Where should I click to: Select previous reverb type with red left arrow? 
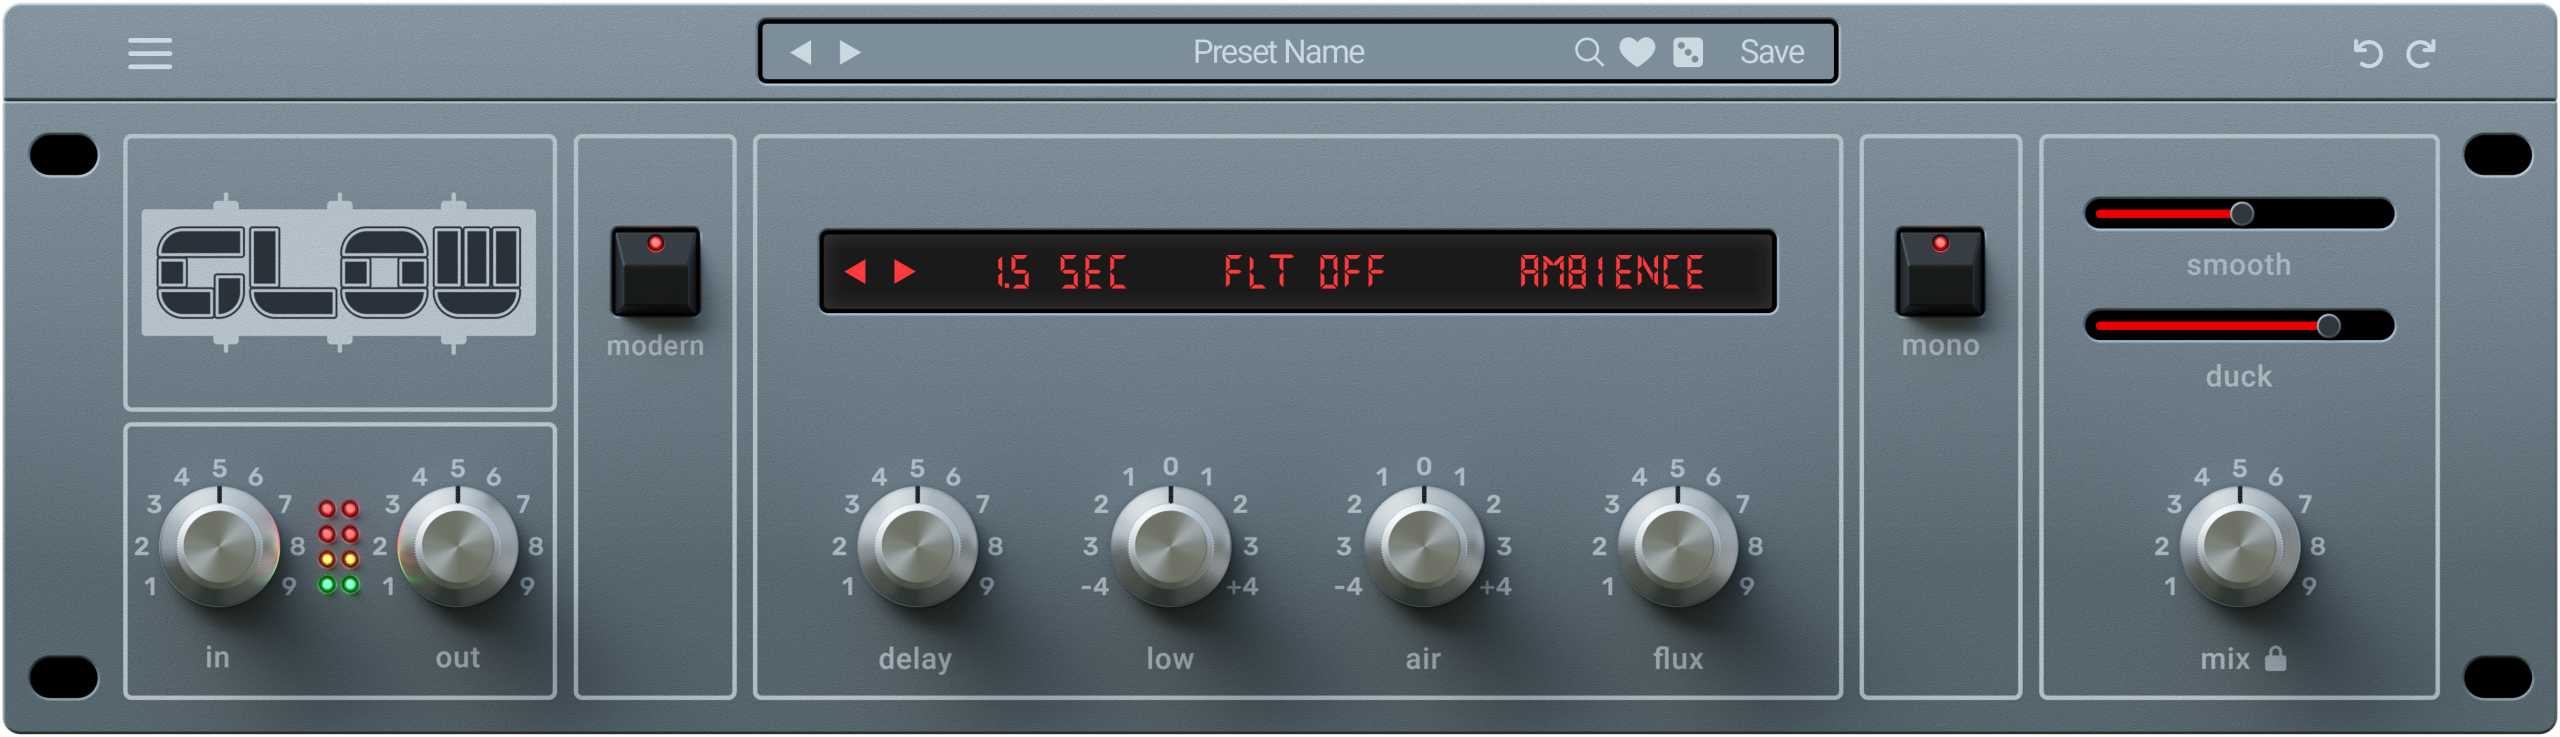[x=855, y=272]
